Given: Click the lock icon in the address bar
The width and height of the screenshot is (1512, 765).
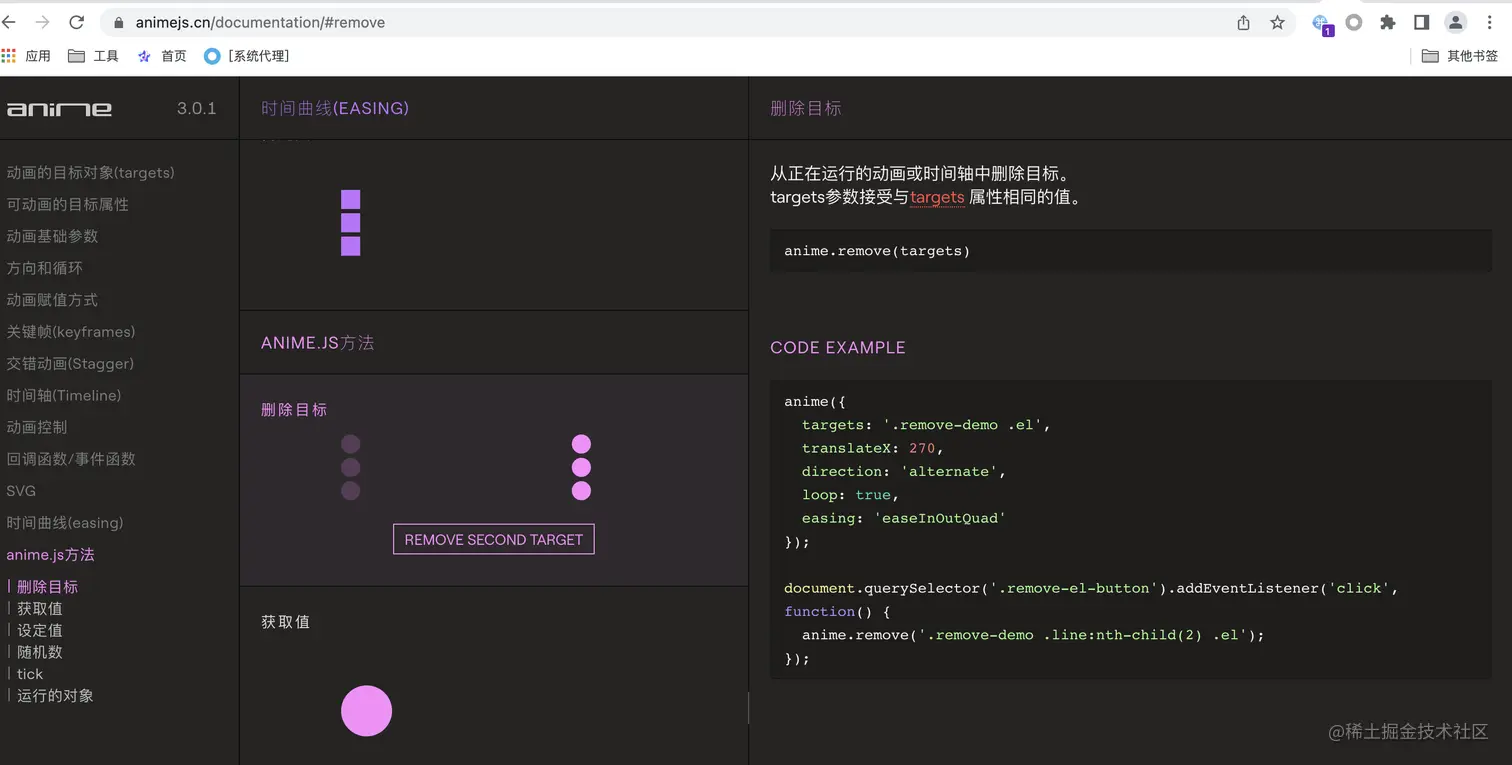Looking at the screenshot, I should (119, 22).
